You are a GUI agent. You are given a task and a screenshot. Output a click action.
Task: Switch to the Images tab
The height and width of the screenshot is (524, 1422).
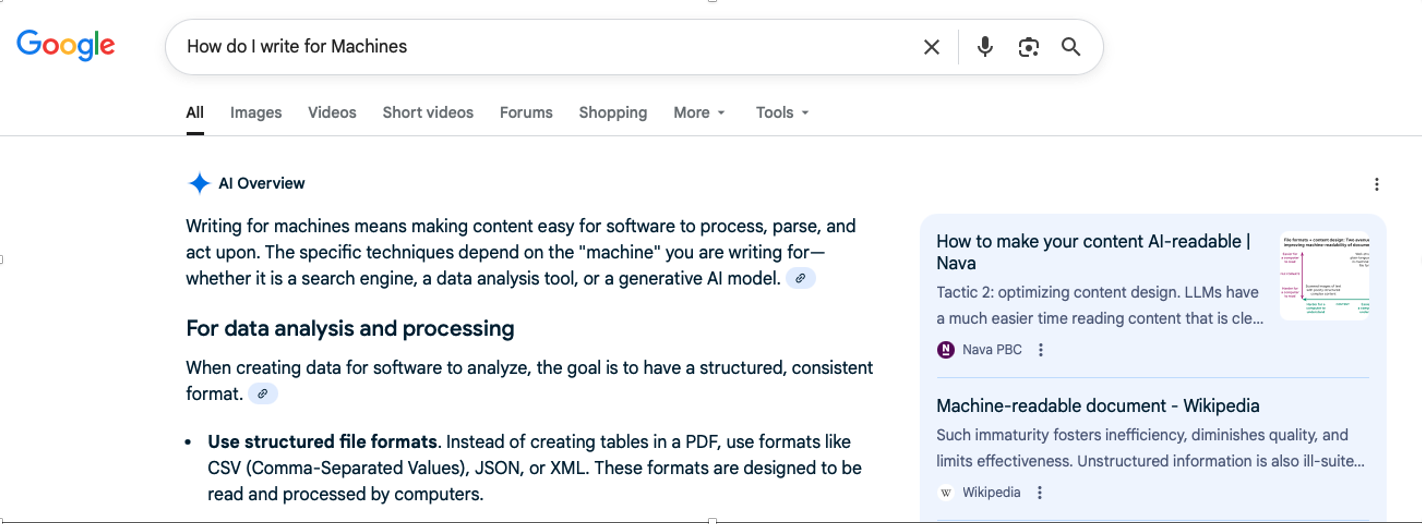pos(256,113)
